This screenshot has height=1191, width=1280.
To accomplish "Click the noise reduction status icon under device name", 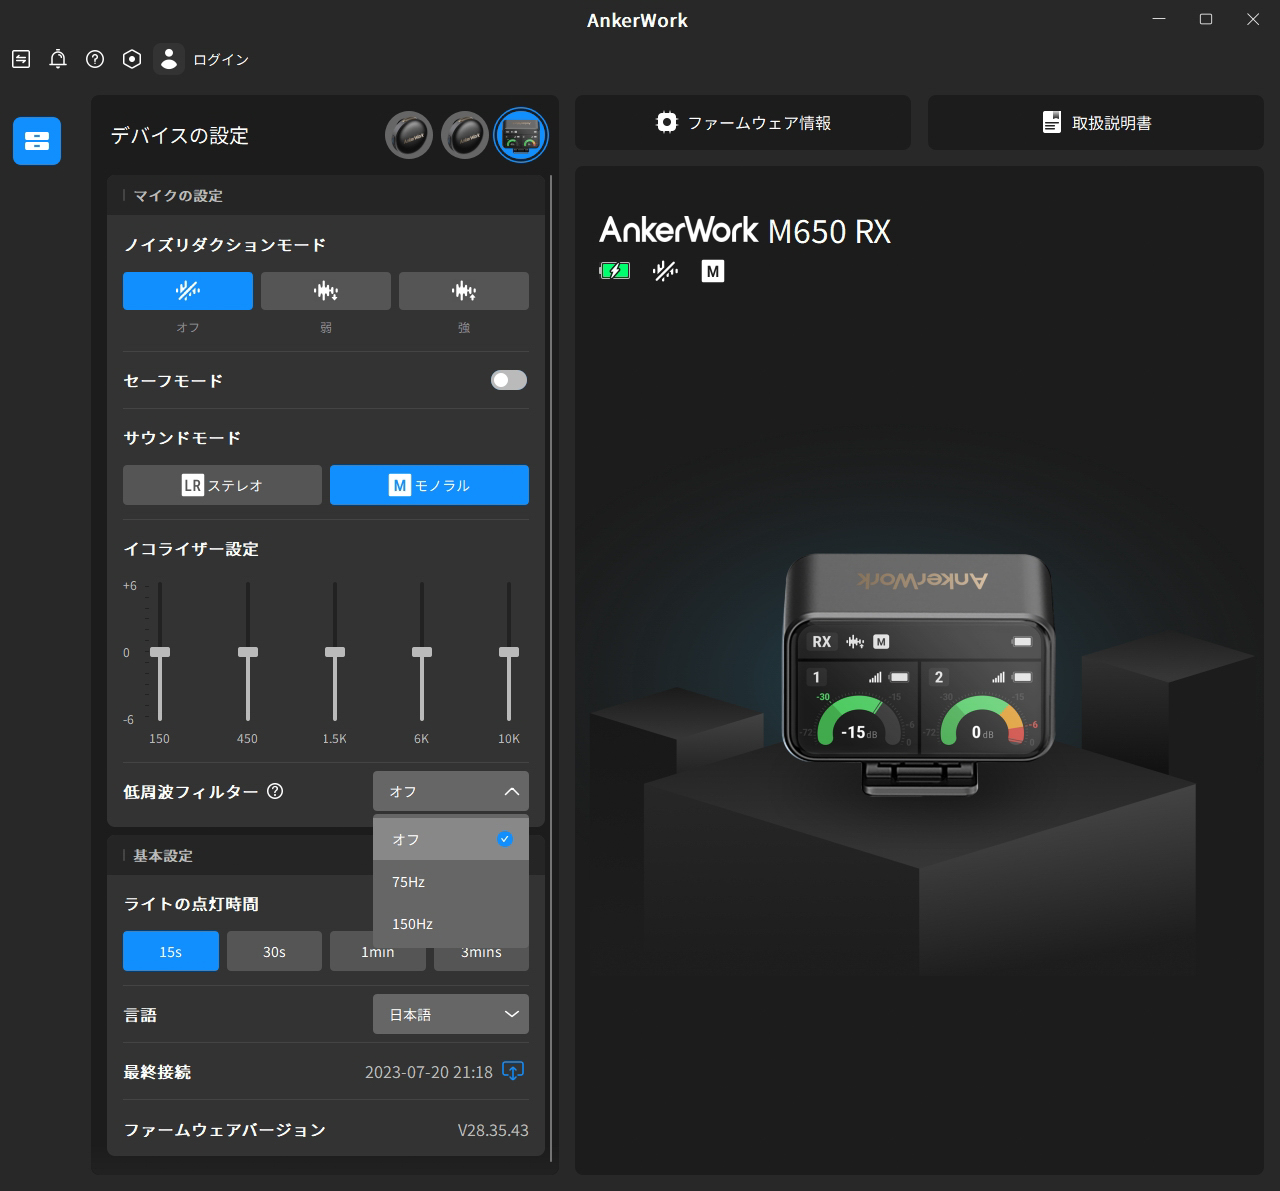I will [x=665, y=271].
